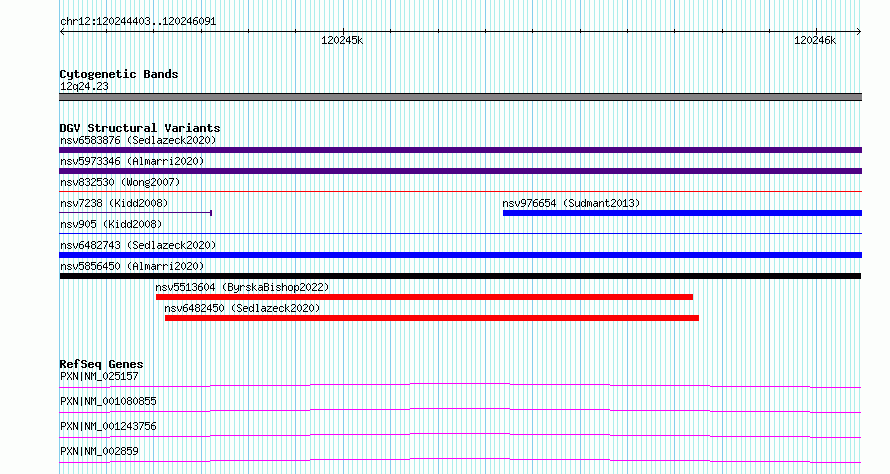Click the chr12:120244403..120246091 coordinate label
890x474 pixels.
[x=138, y=22]
